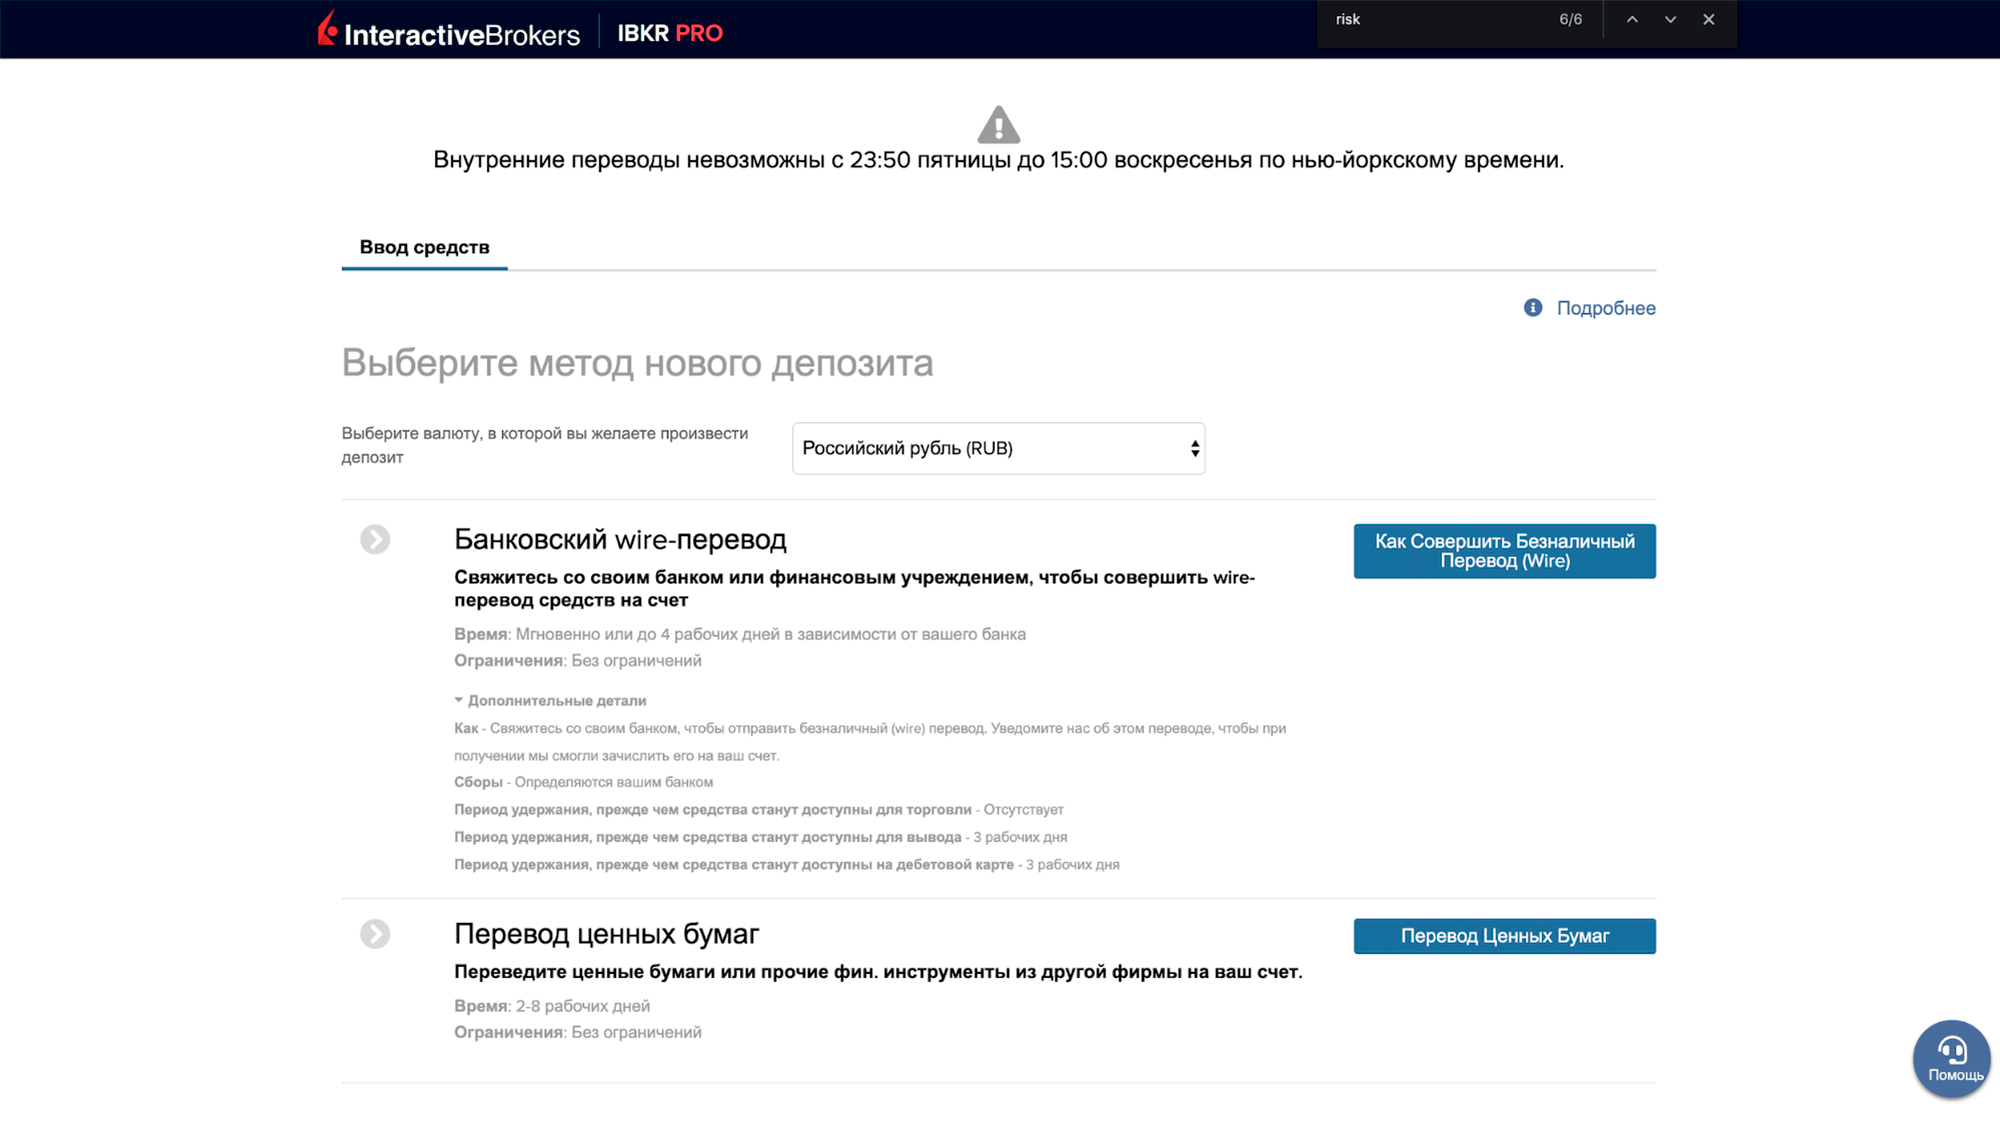Click the Перевод ценных бумаг heading
Screen dimensions: 2000x1140
(x=606, y=934)
